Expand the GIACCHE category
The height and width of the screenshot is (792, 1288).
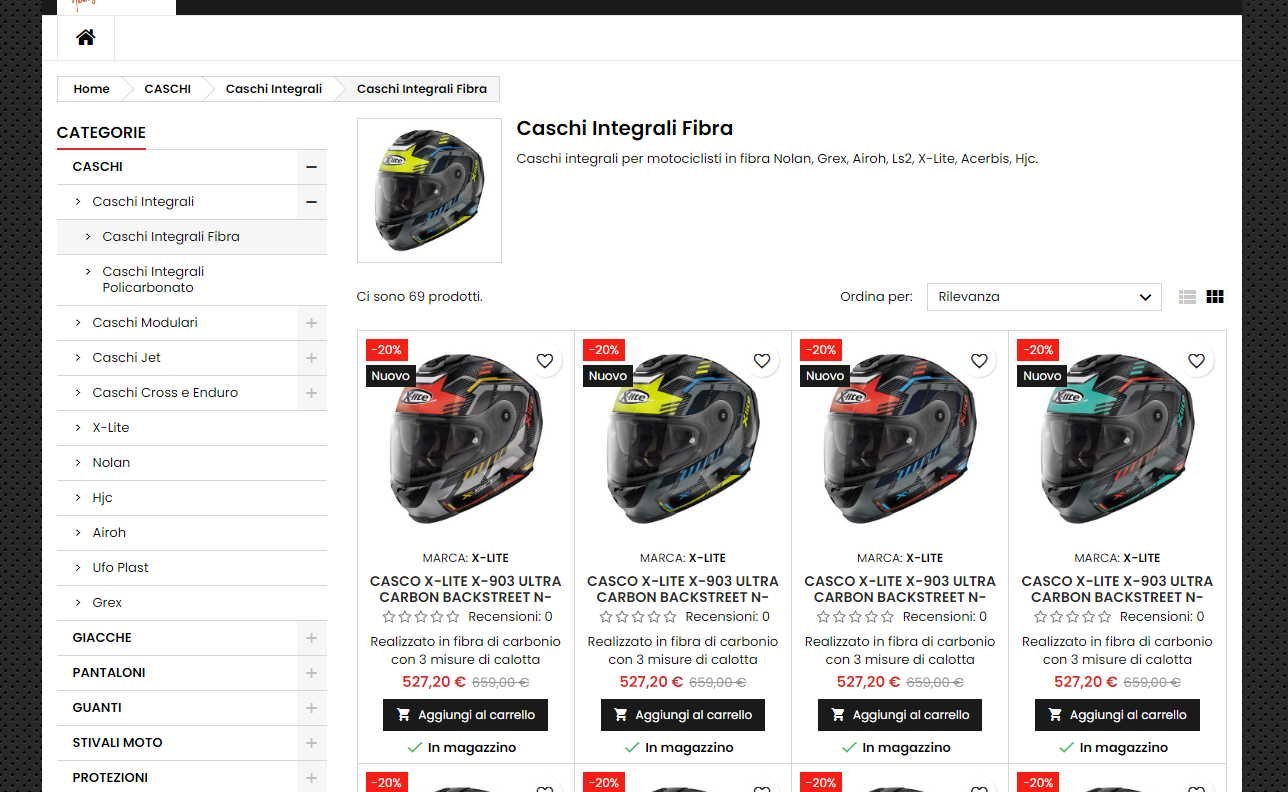[x=311, y=638]
